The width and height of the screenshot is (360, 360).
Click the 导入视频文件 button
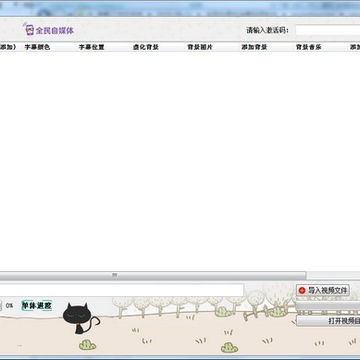click(x=323, y=290)
